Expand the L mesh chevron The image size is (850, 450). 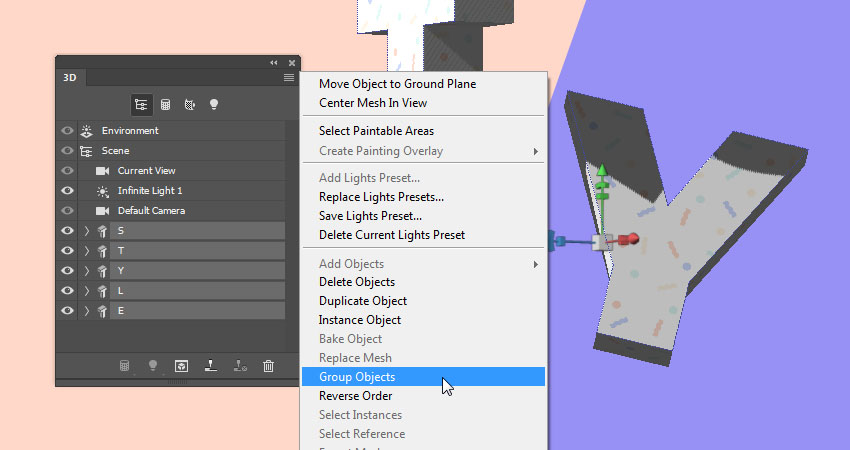click(x=87, y=291)
